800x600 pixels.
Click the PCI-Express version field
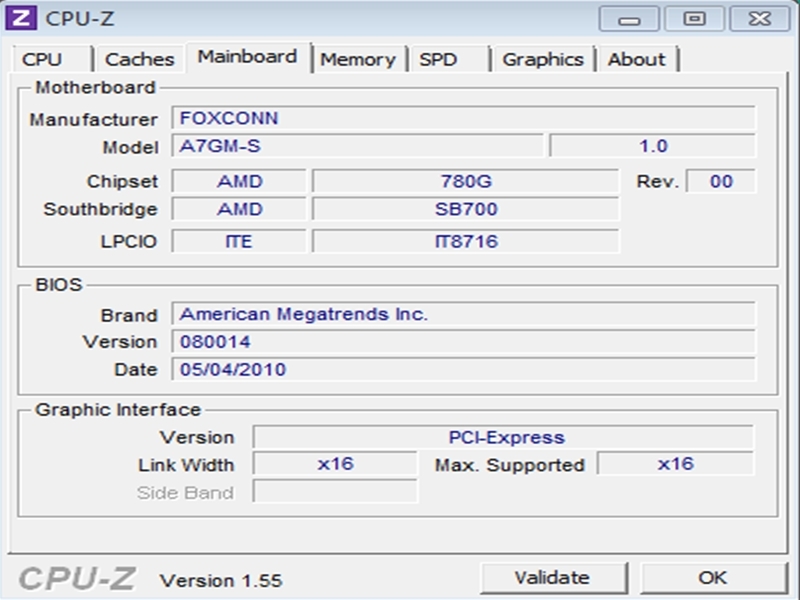click(x=503, y=437)
